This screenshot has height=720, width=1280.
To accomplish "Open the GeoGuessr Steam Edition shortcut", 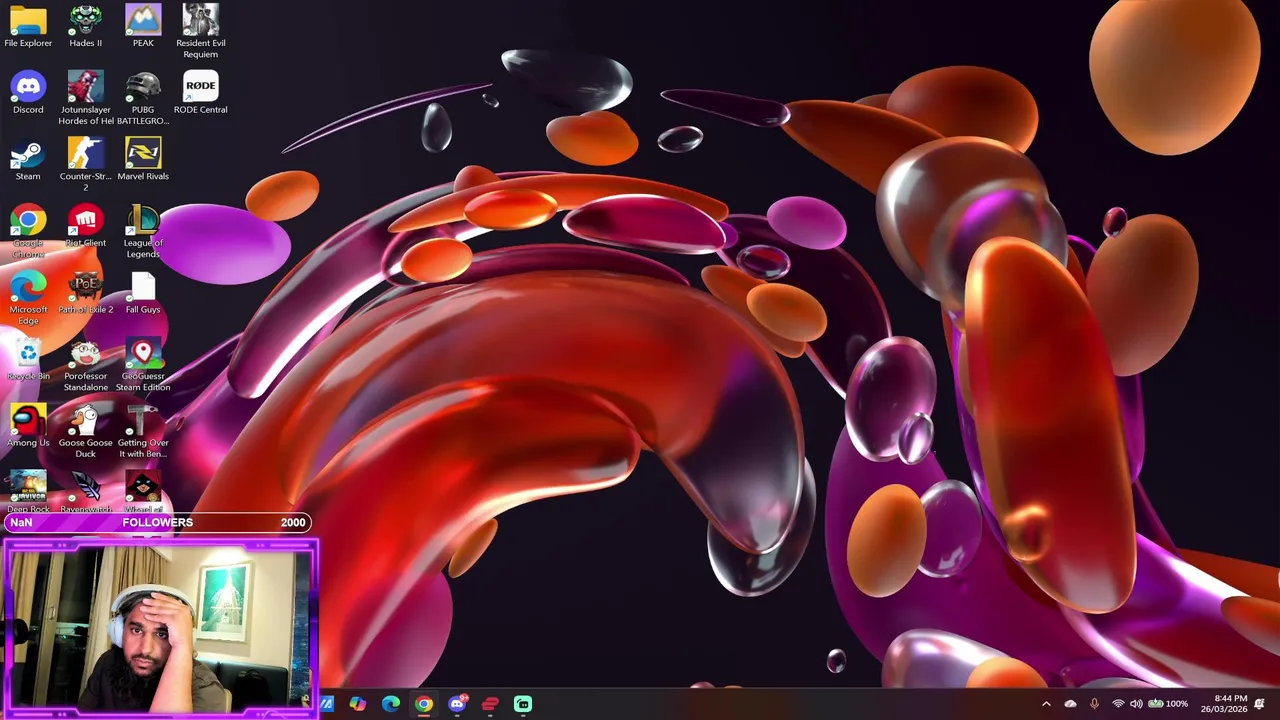I will (143, 365).
